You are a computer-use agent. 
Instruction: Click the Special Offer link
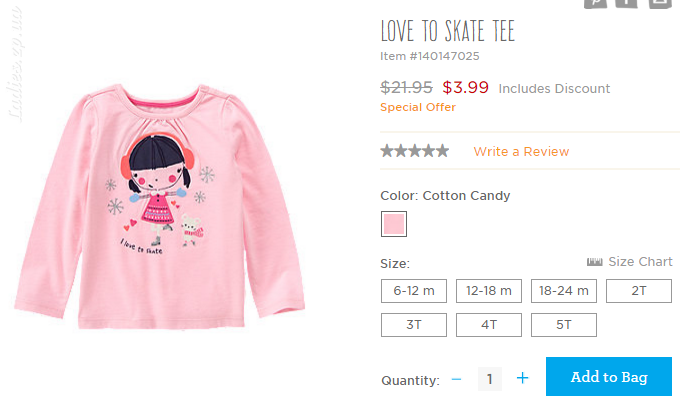pyautogui.click(x=418, y=107)
